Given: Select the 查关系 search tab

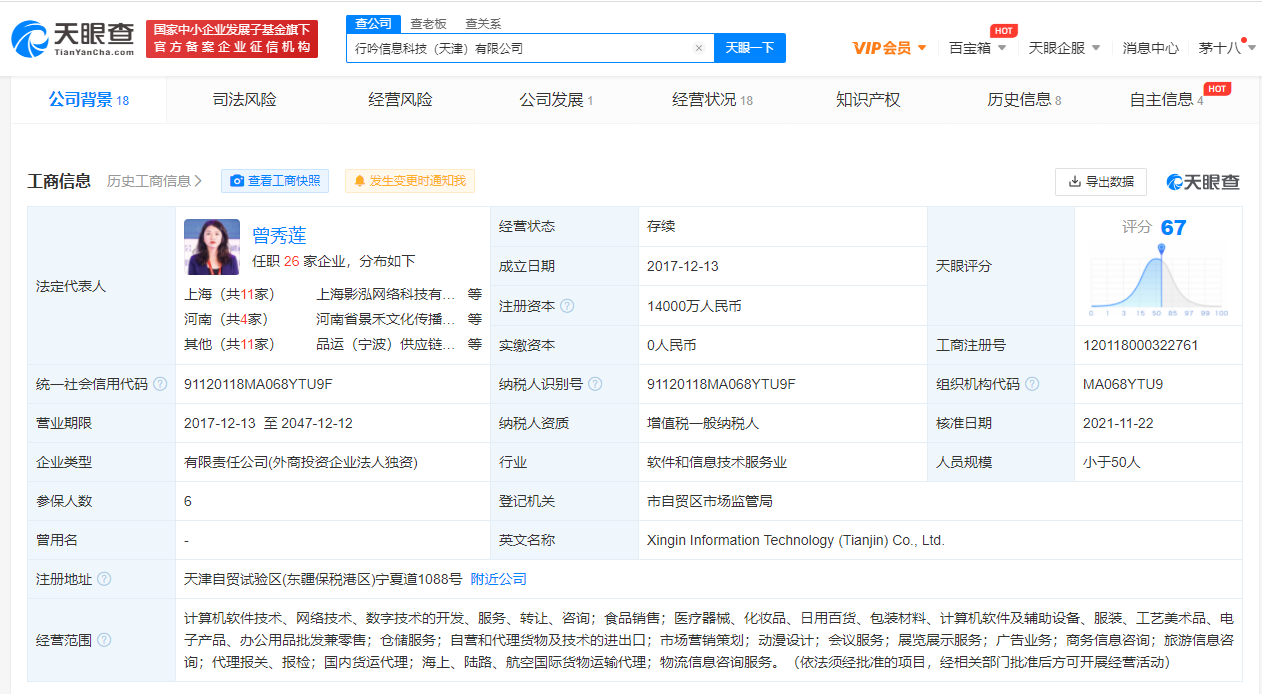Looking at the screenshot, I should point(483,23).
